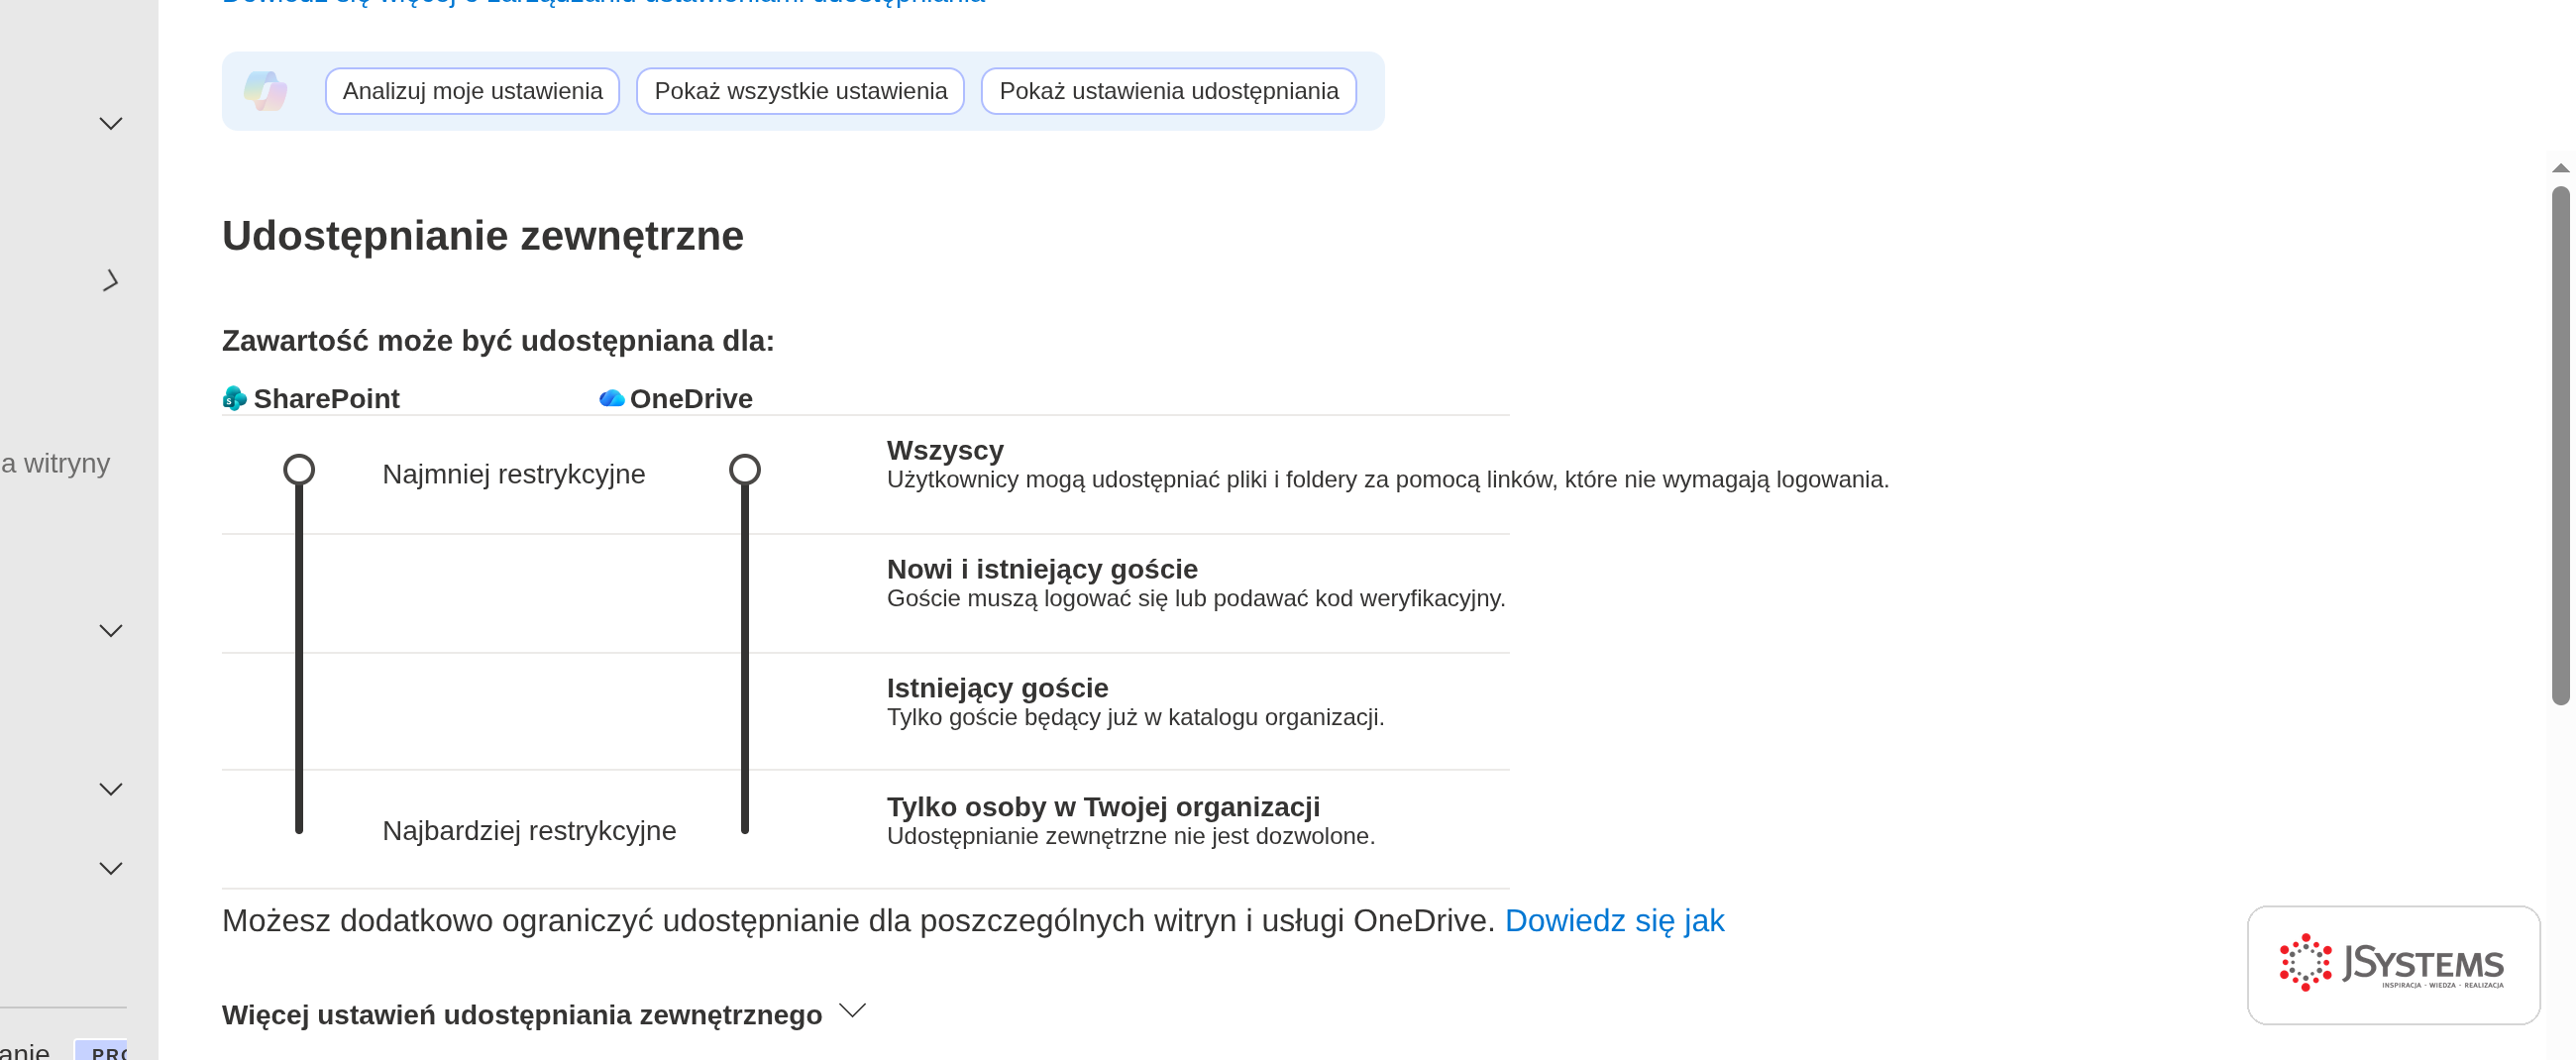Select the SharePoint slider handle at Wszyscy
This screenshot has height=1060, width=2576.
(x=299, y=469)
